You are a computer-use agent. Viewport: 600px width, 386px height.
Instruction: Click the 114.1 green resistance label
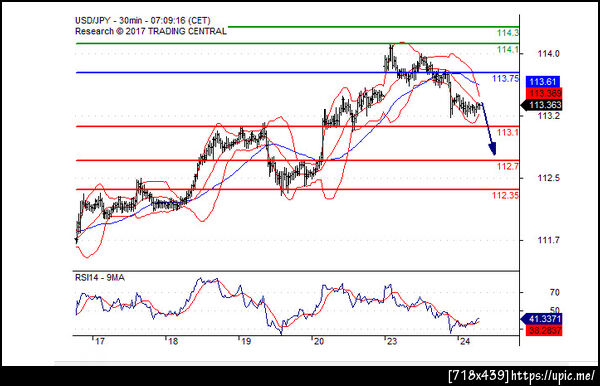click(x=508, y=50)
